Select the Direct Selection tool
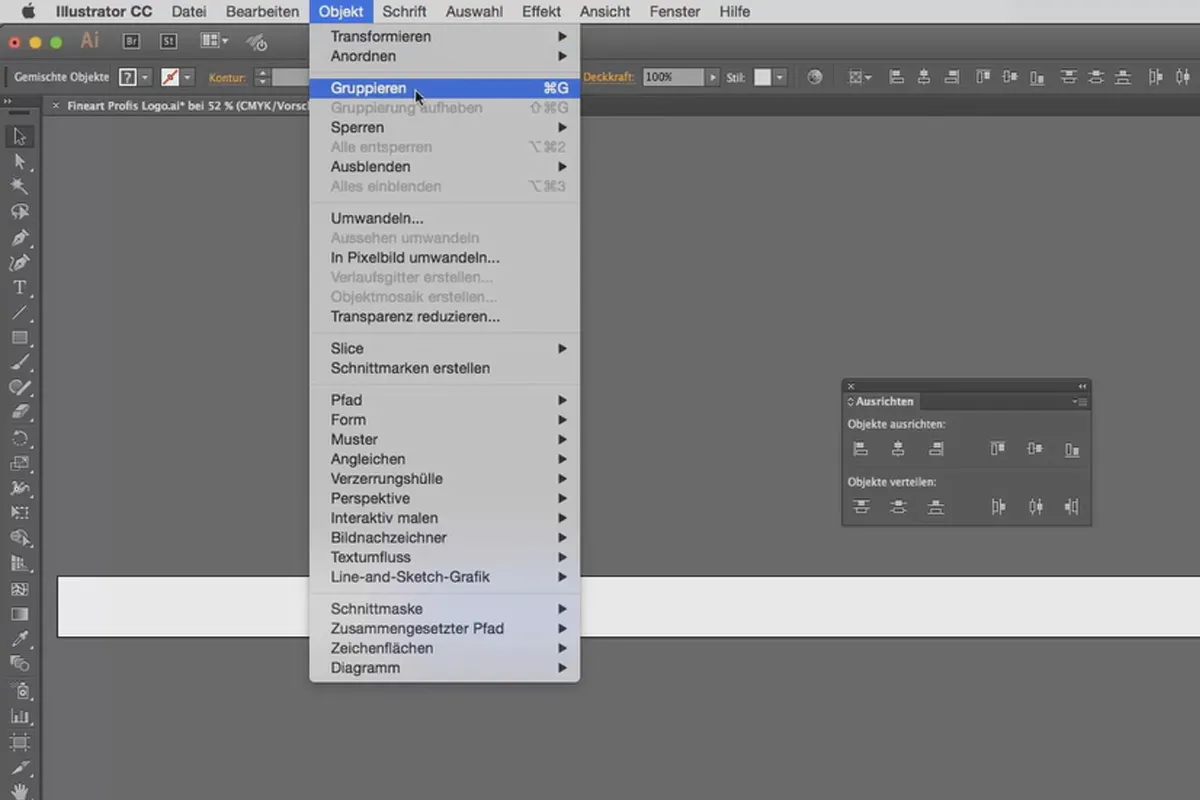Image resolution: width=1200 pixels, height=800 pixels. pyautogui.click(x=19, y=161)
